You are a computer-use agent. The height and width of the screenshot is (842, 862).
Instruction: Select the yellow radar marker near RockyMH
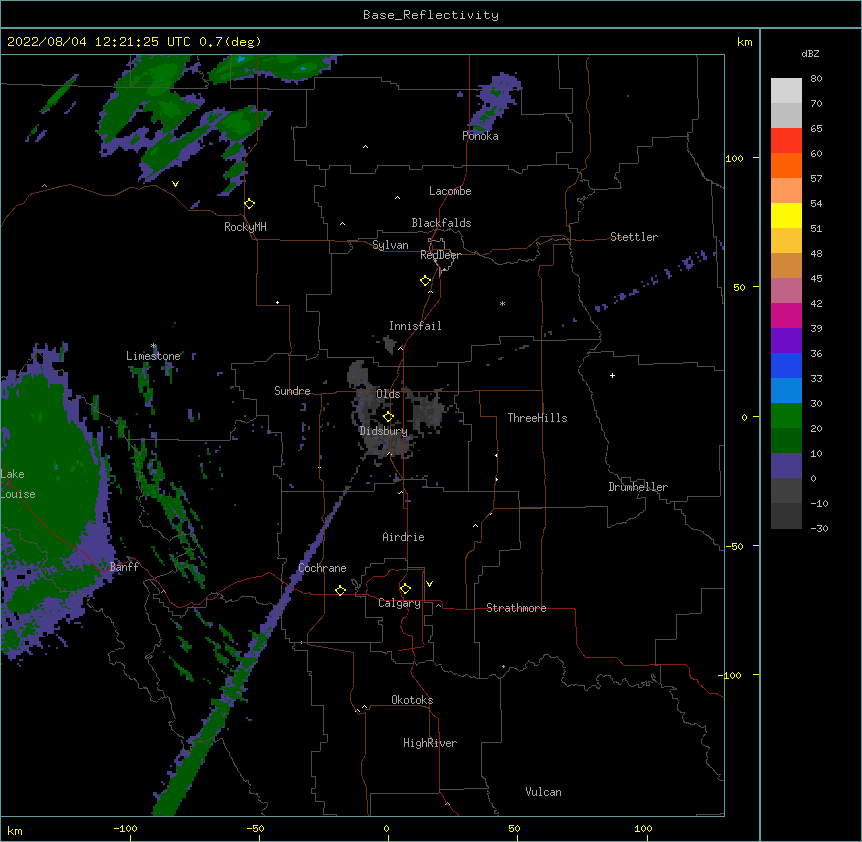250,204
